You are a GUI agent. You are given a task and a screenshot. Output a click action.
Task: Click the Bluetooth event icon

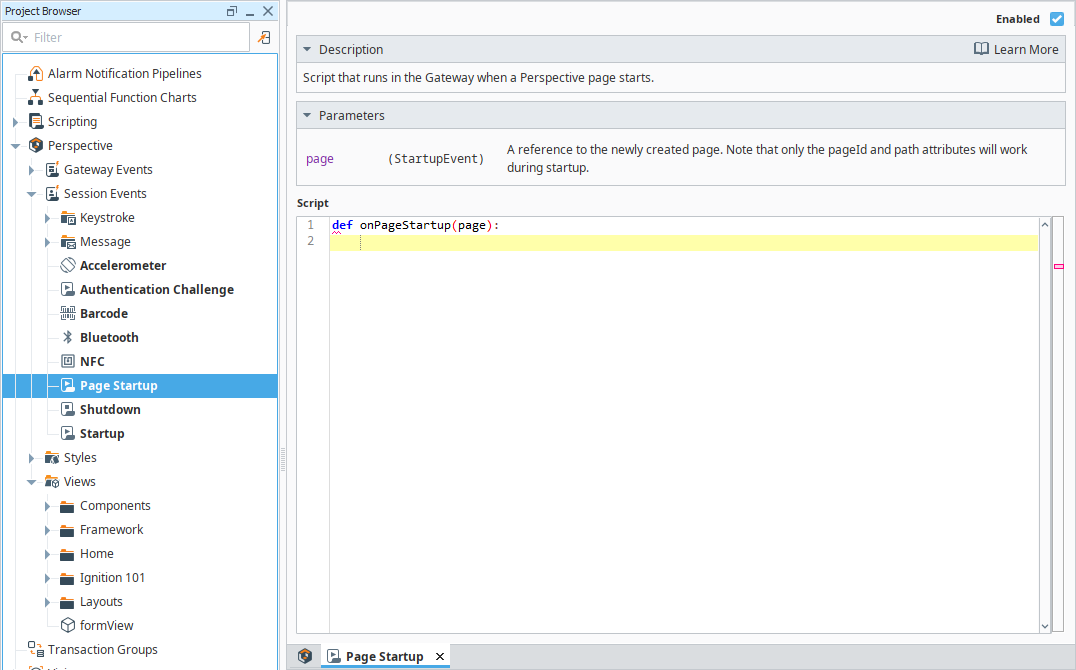(68, 337)
